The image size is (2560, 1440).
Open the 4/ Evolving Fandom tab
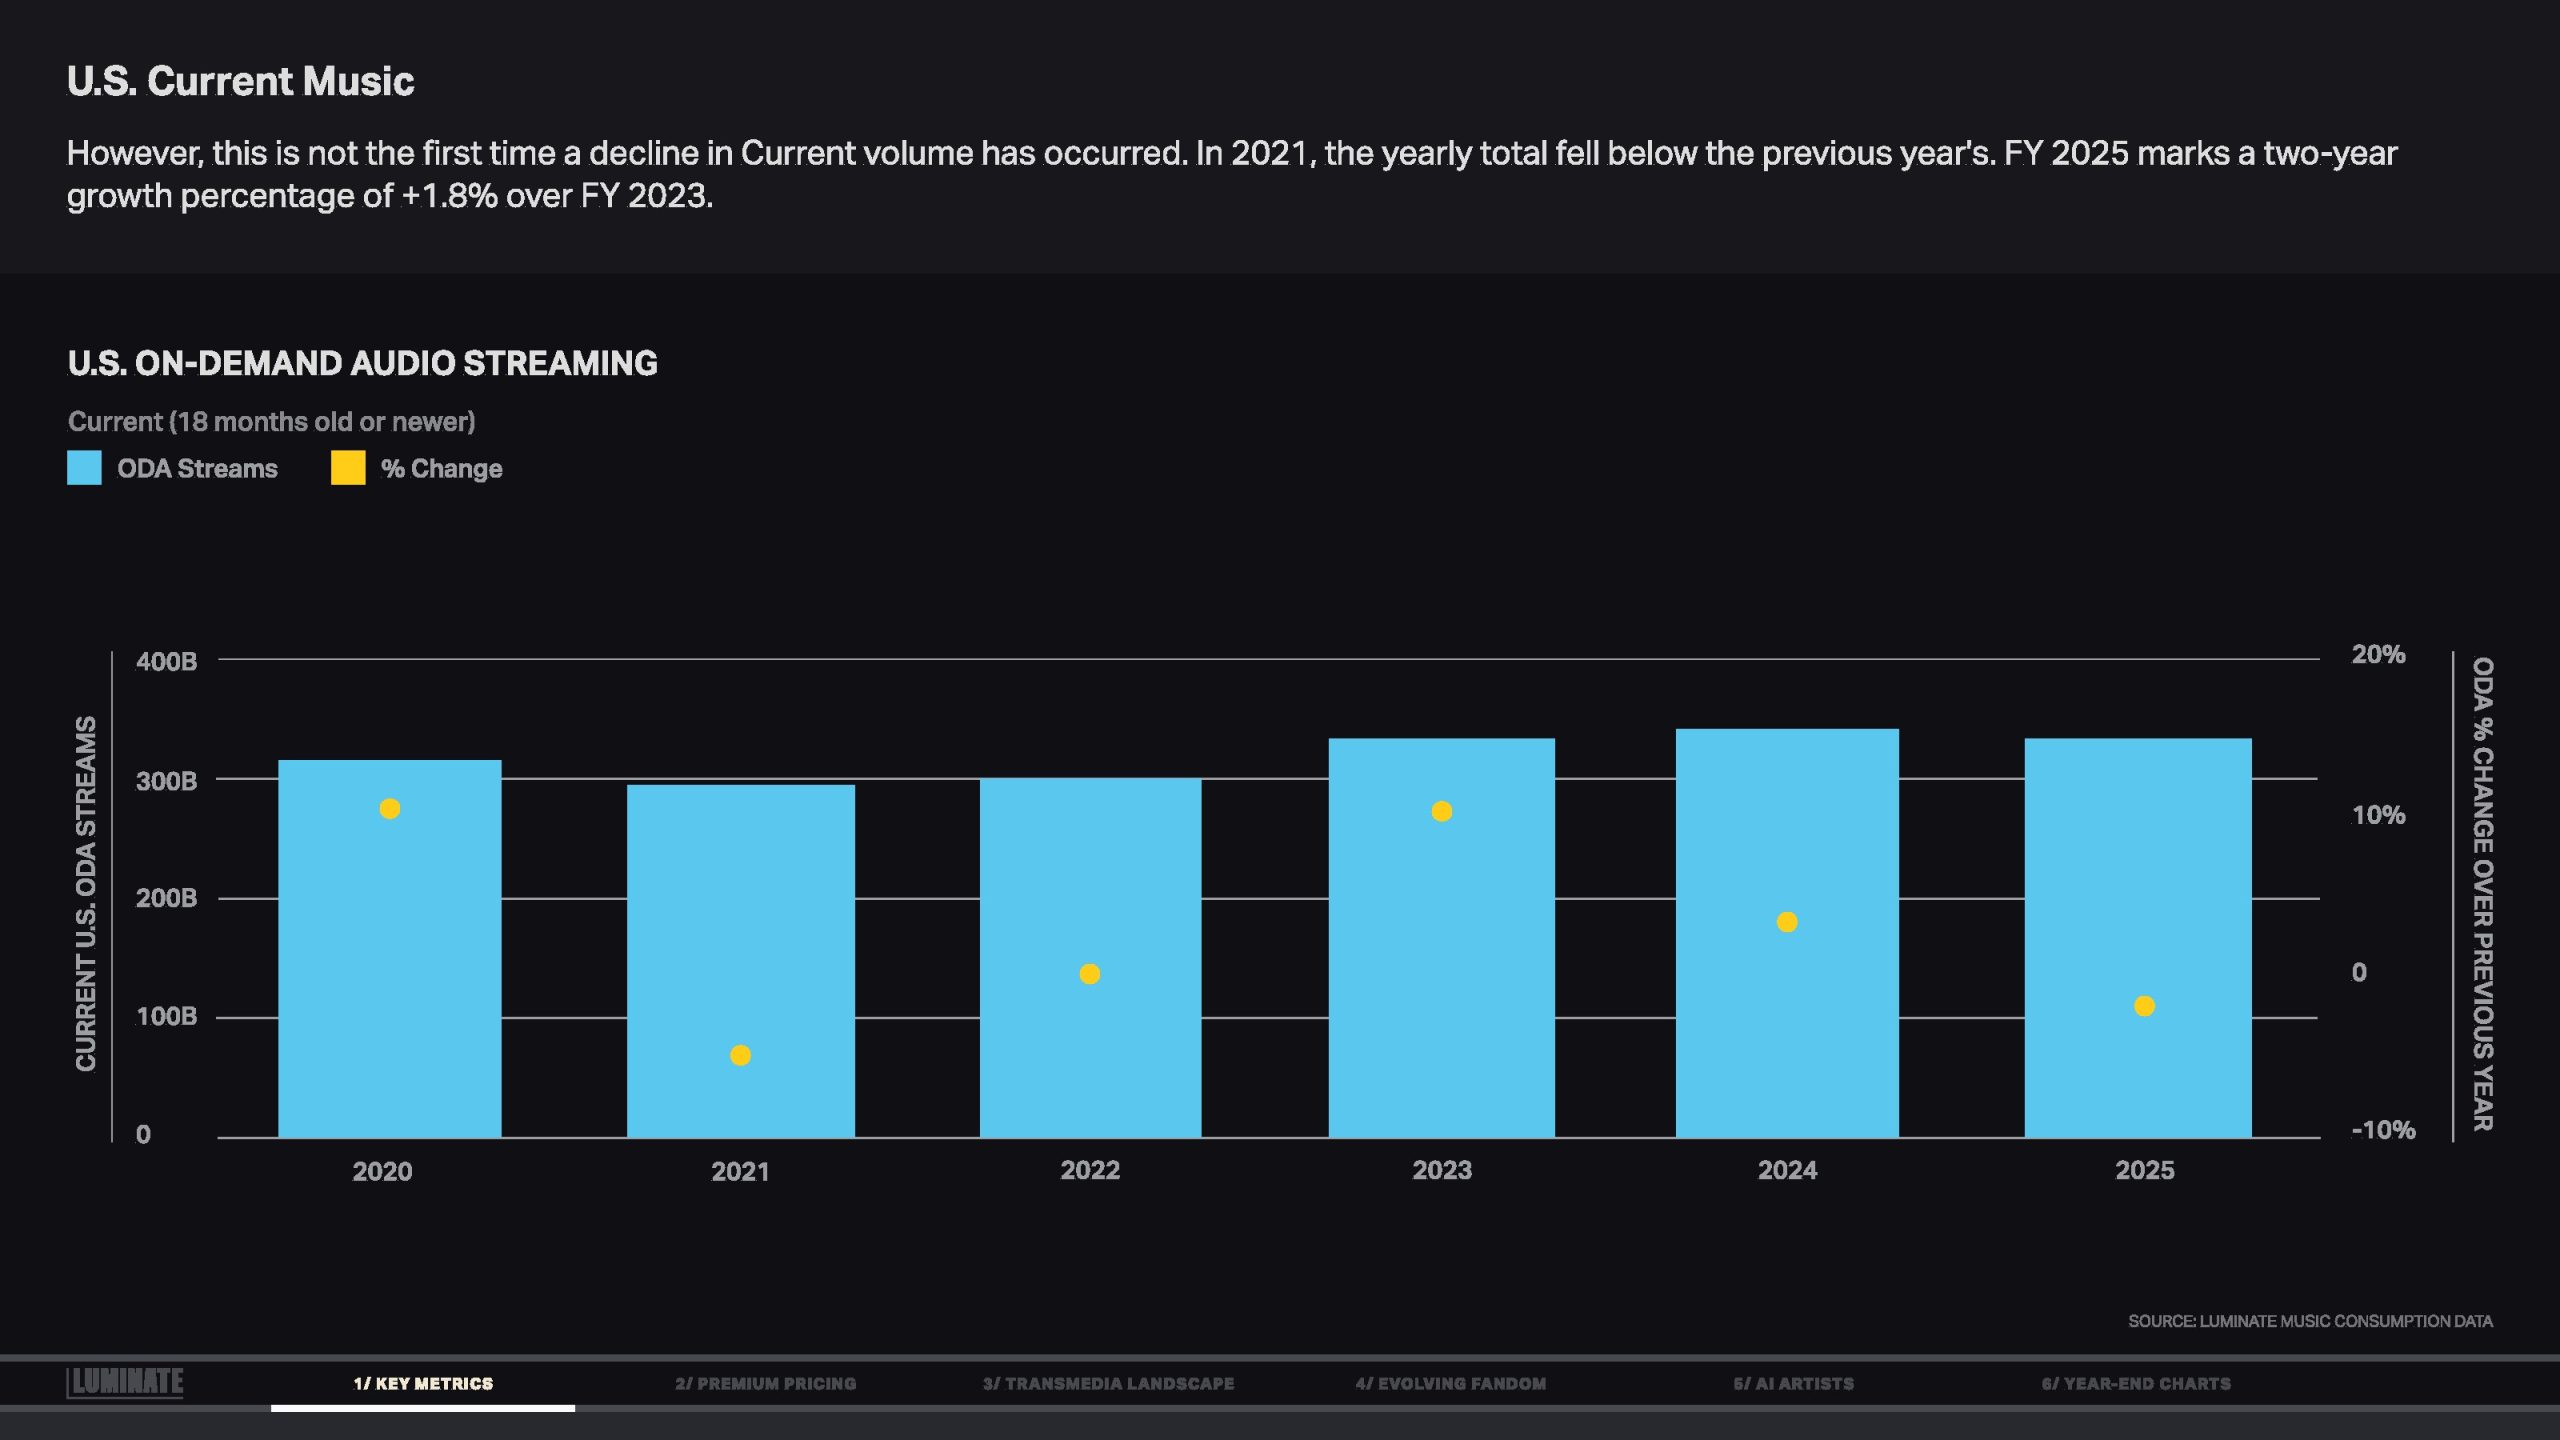coord(1450,1383)
